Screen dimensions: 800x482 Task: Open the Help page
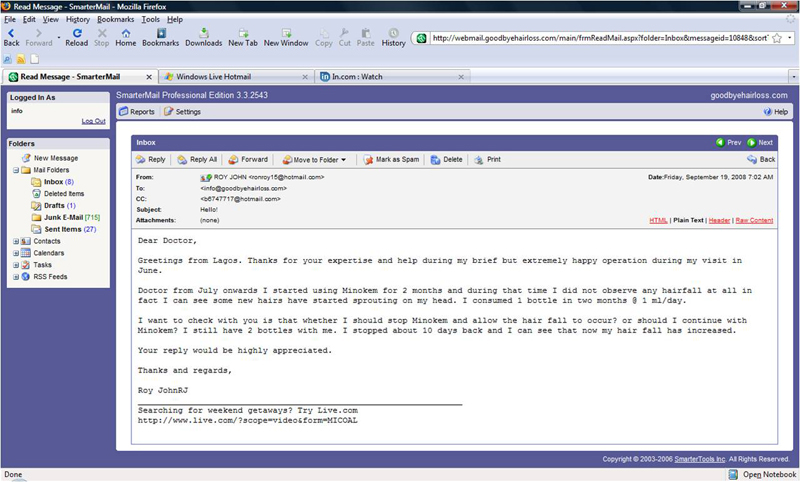coord(776,112)
